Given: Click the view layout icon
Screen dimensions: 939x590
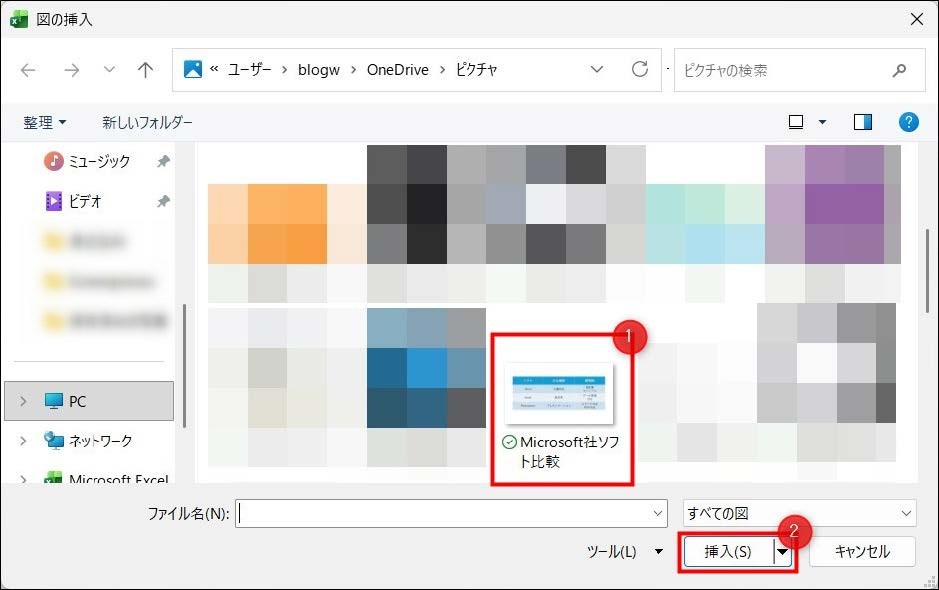Looking at the screenshot, I should [x=796, y=122].
